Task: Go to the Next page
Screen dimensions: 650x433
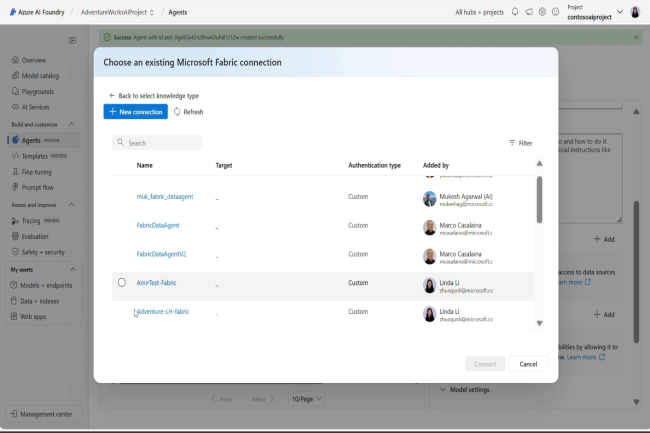Action: [x=263, y=399]
